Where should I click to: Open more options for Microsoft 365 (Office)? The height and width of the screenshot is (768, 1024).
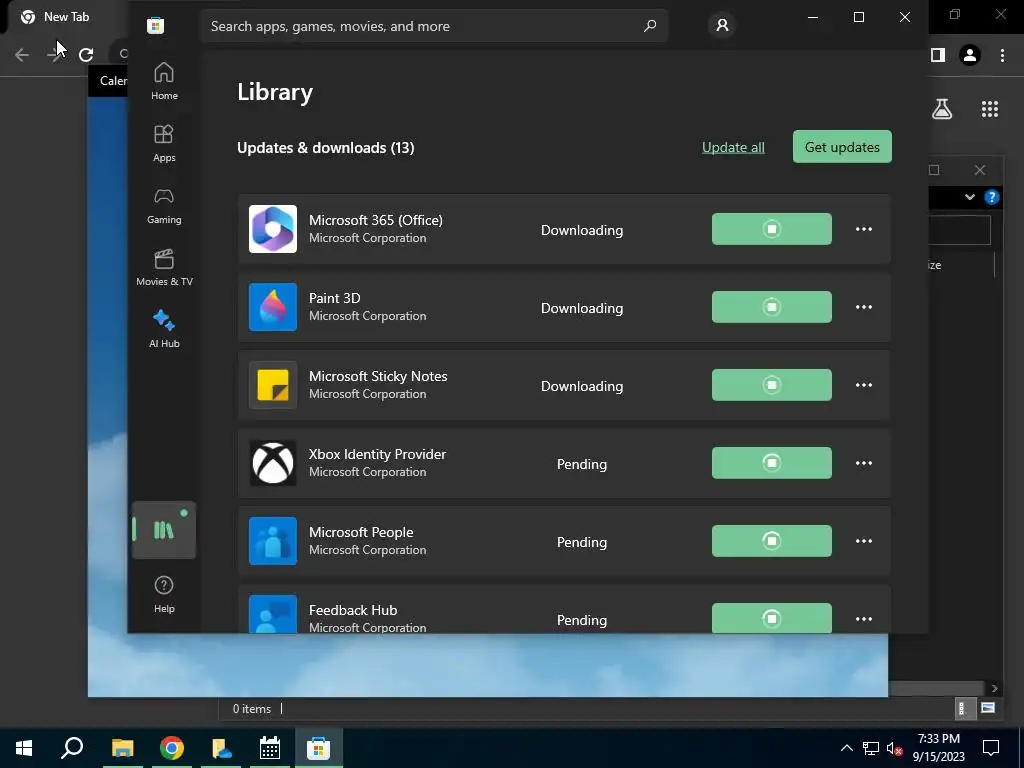[x=863, y=229]
